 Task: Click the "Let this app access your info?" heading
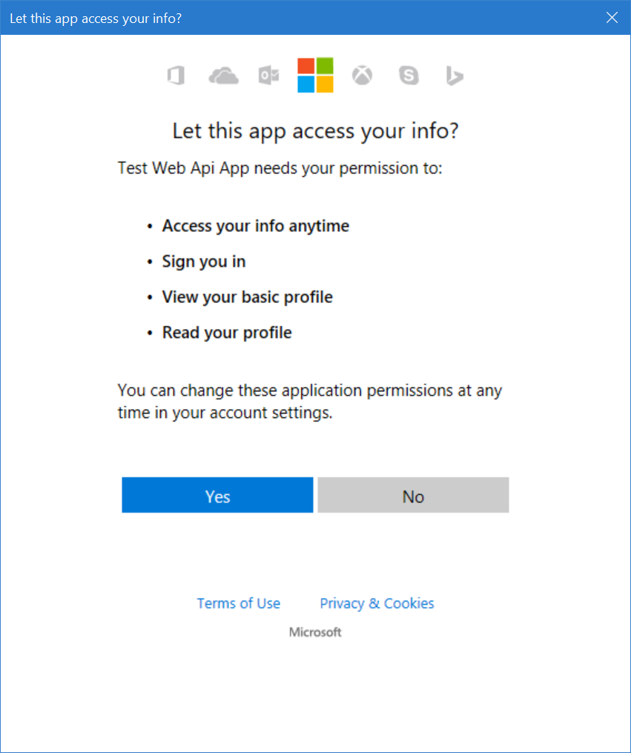(315, 131)
